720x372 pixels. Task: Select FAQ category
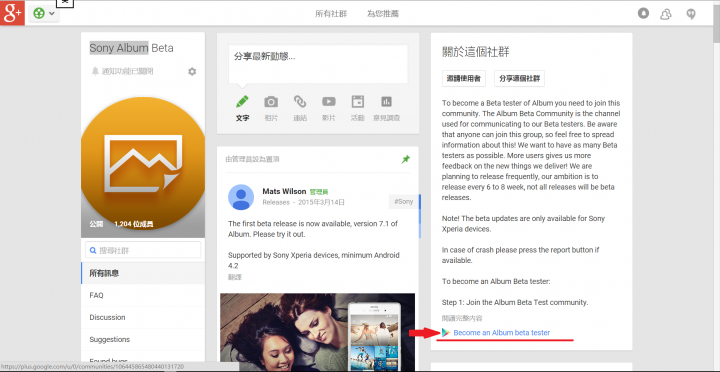tap(143, 295)
